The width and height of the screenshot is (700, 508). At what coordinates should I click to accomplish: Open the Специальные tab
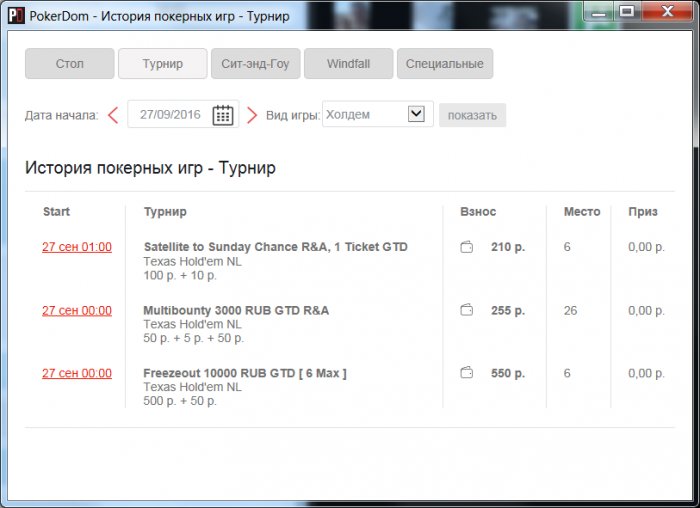pos(445,64)
